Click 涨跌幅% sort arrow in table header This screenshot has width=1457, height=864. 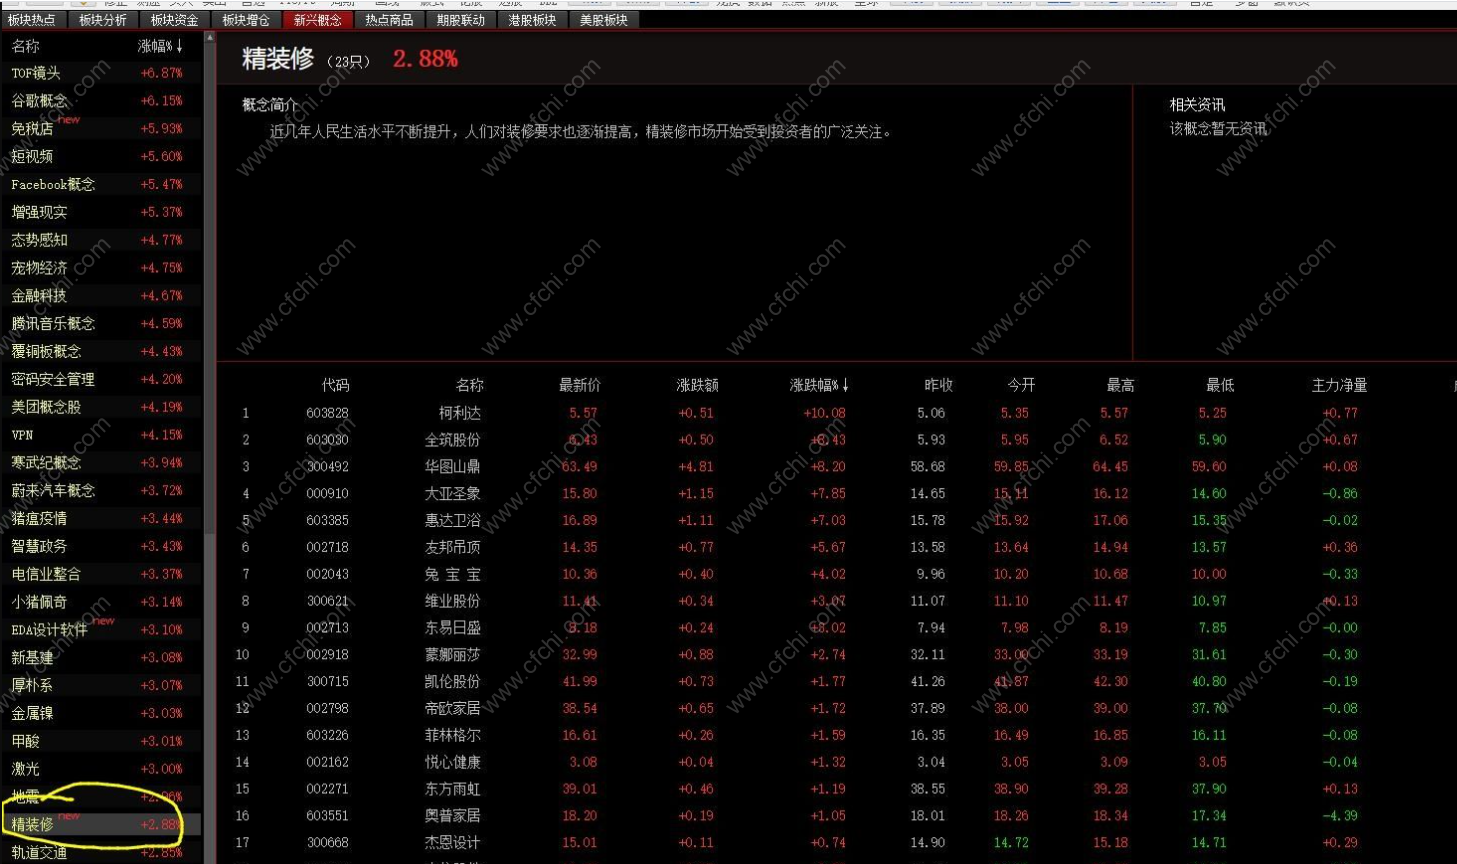click(845, 385)
